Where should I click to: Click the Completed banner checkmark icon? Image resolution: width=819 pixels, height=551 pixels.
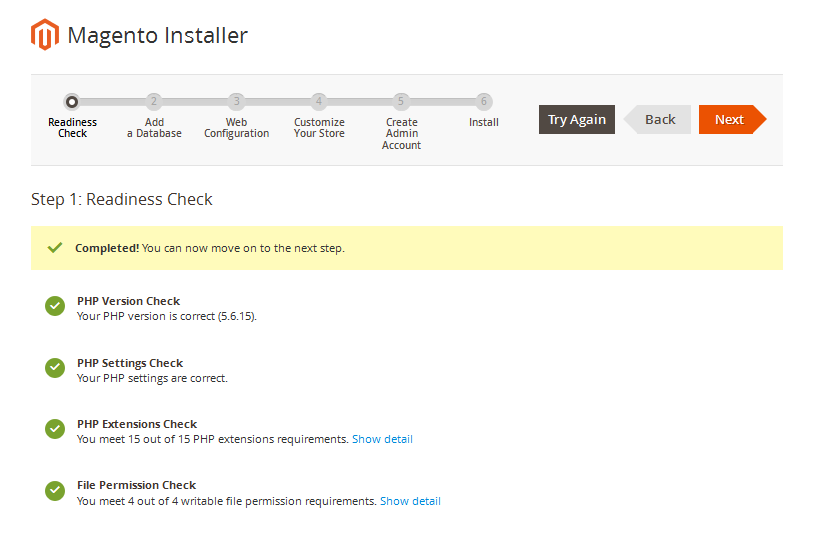55,248
